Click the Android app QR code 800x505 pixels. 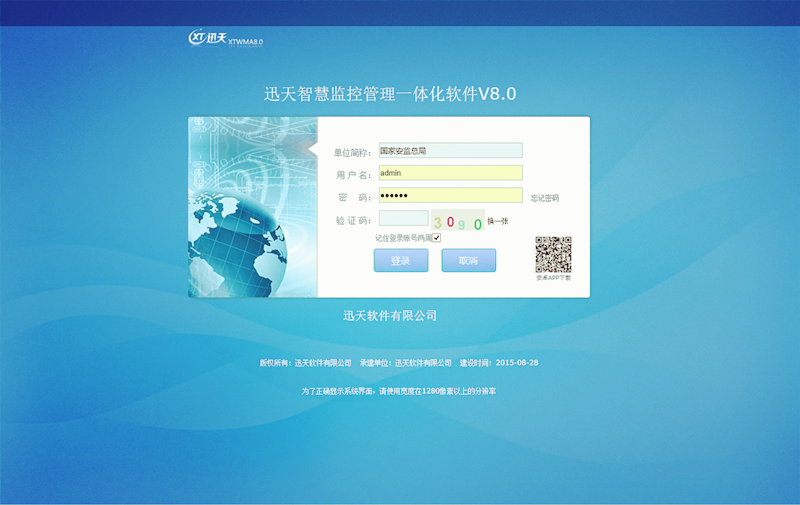[x=553, y=254]
